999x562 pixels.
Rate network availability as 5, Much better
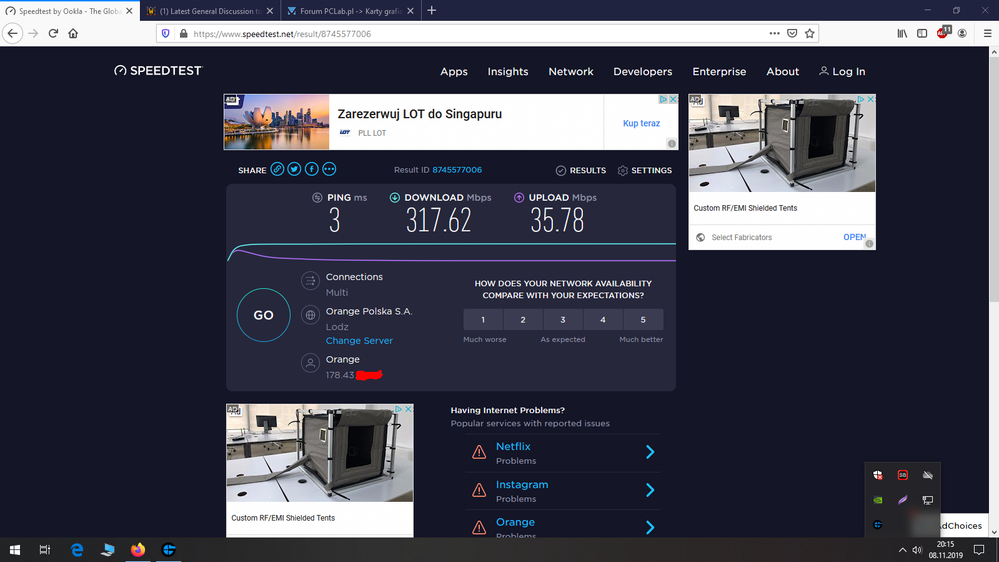[643, 320]
